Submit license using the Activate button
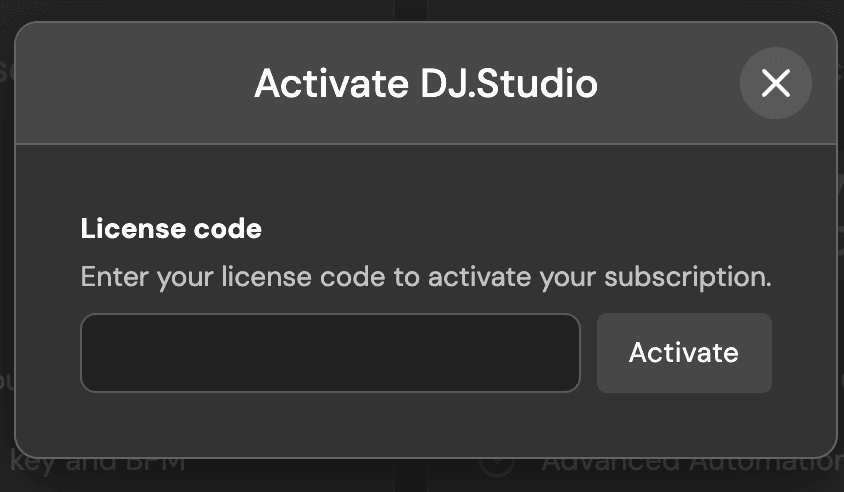This screenshot has height=492, width=844. pyautogui.click(x=684, y=353)
